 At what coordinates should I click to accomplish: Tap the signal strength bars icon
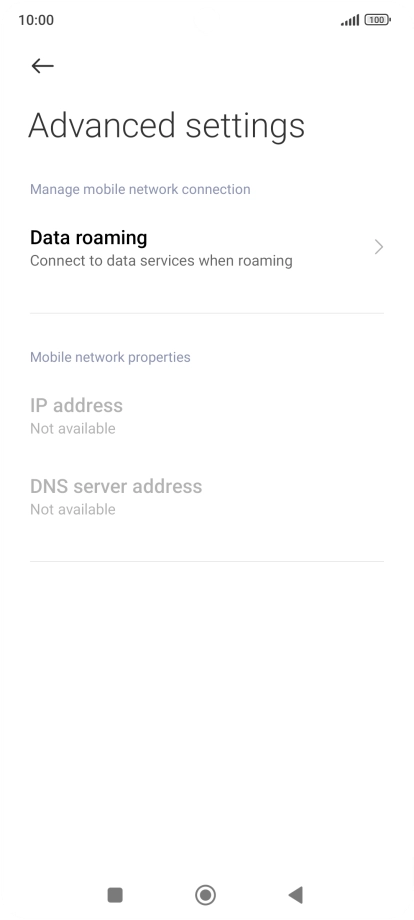pyautogui.click(x=350, y=21)
